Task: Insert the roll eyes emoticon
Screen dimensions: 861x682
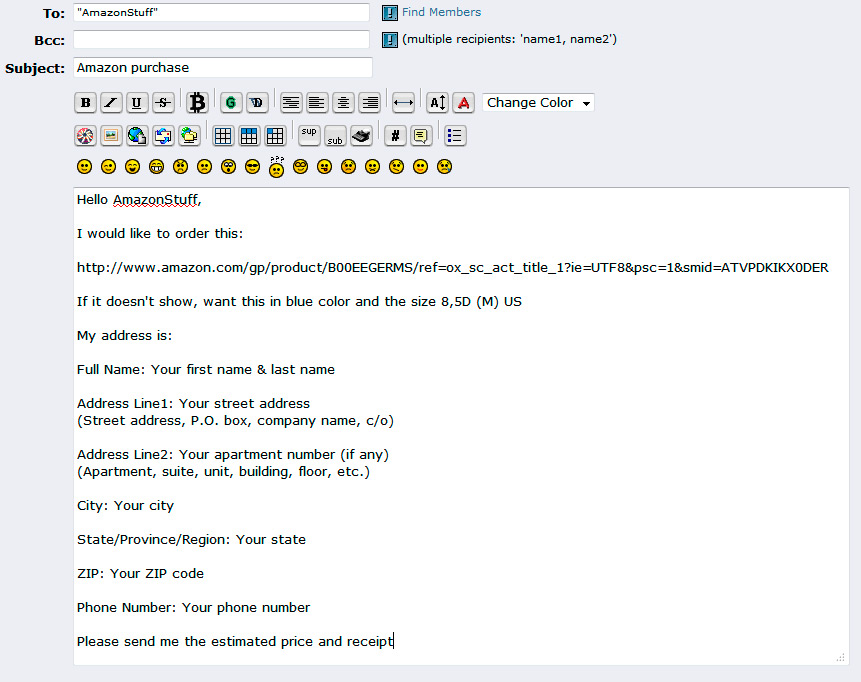Action: 300,167
